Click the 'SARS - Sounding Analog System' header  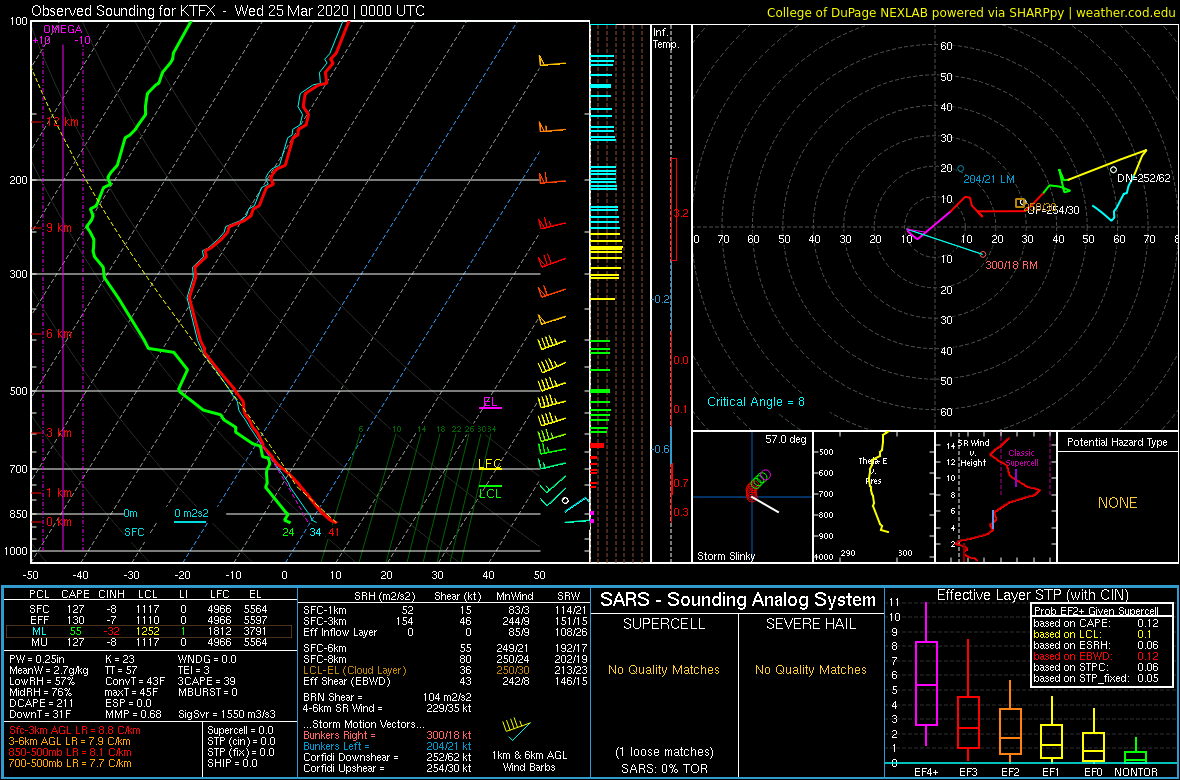[x=738, y=600]
